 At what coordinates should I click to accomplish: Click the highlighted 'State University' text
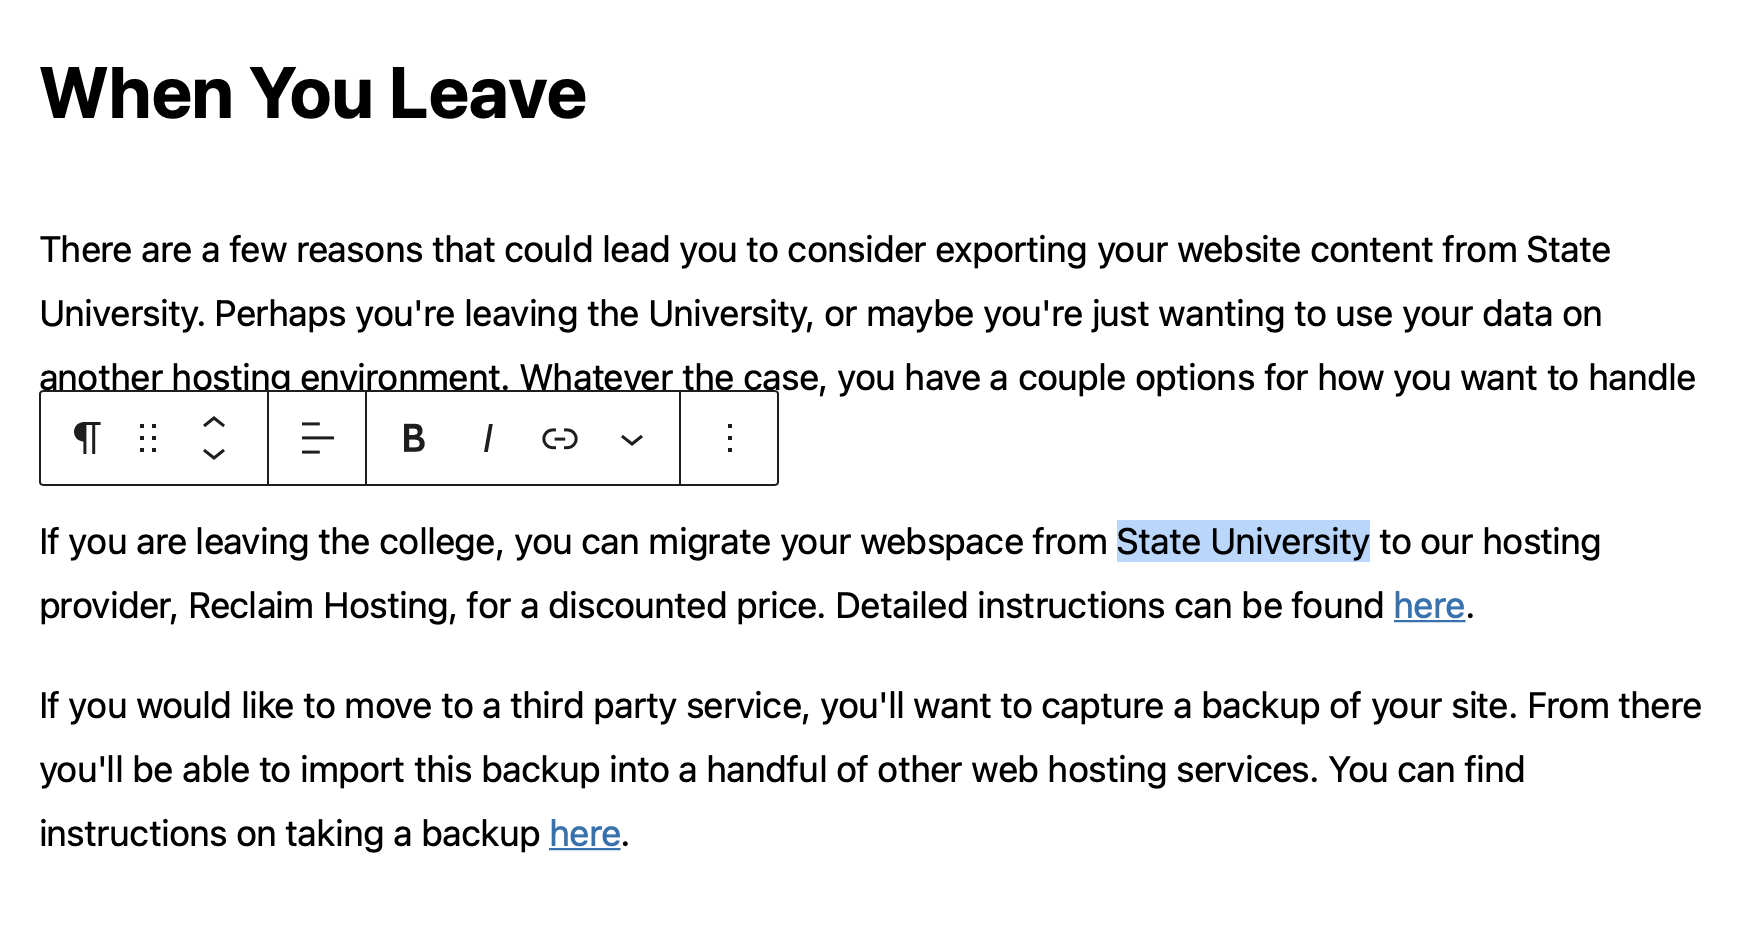pyautogui.click(x=1243, y=542)
